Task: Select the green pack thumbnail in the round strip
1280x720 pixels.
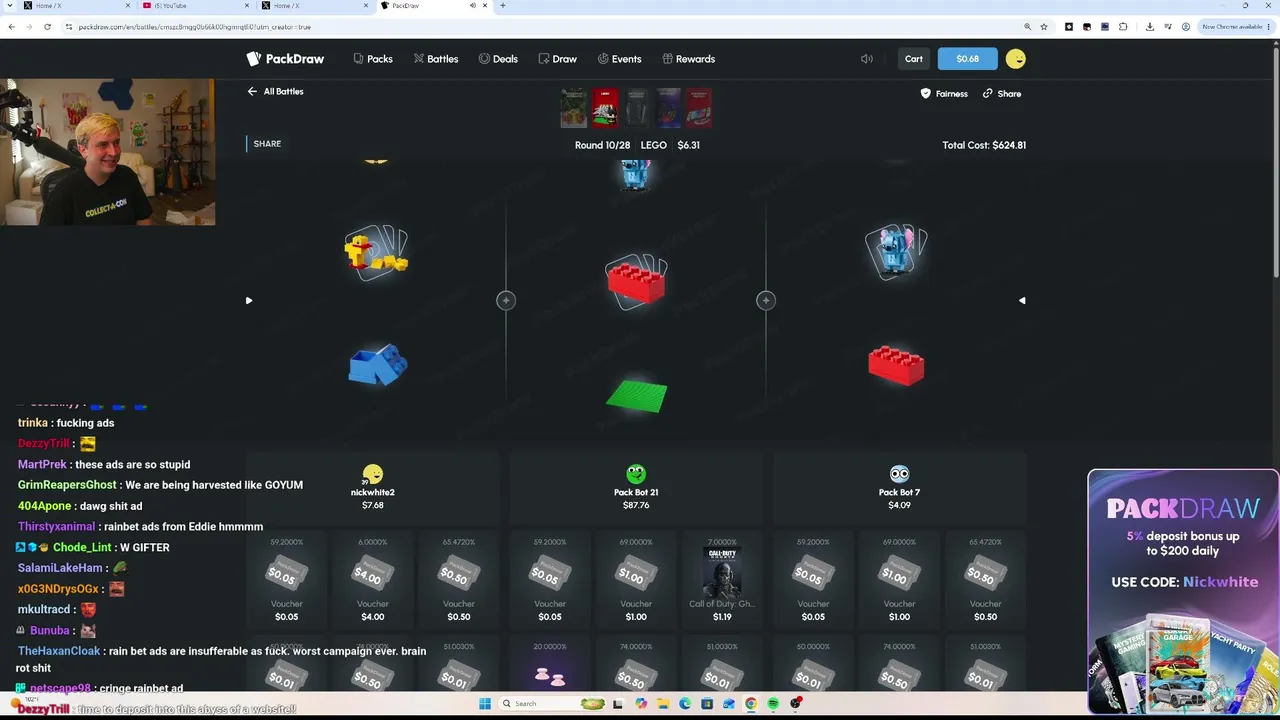Action: [574, 108]
